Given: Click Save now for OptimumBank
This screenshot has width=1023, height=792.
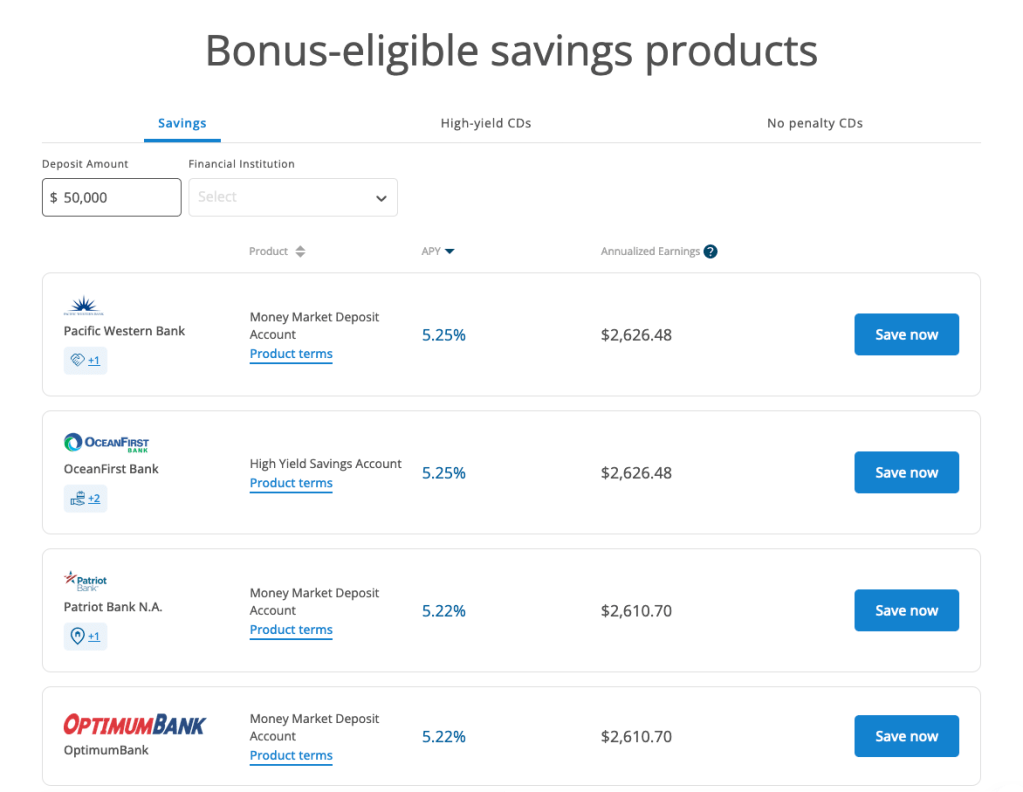Looking at the screenshot, I should click(906, 736).
